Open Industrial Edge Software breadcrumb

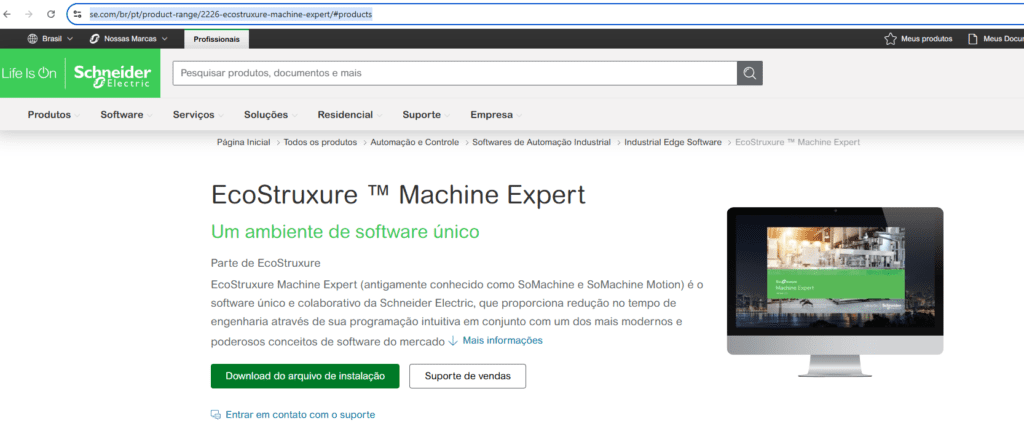click(673, 142)
